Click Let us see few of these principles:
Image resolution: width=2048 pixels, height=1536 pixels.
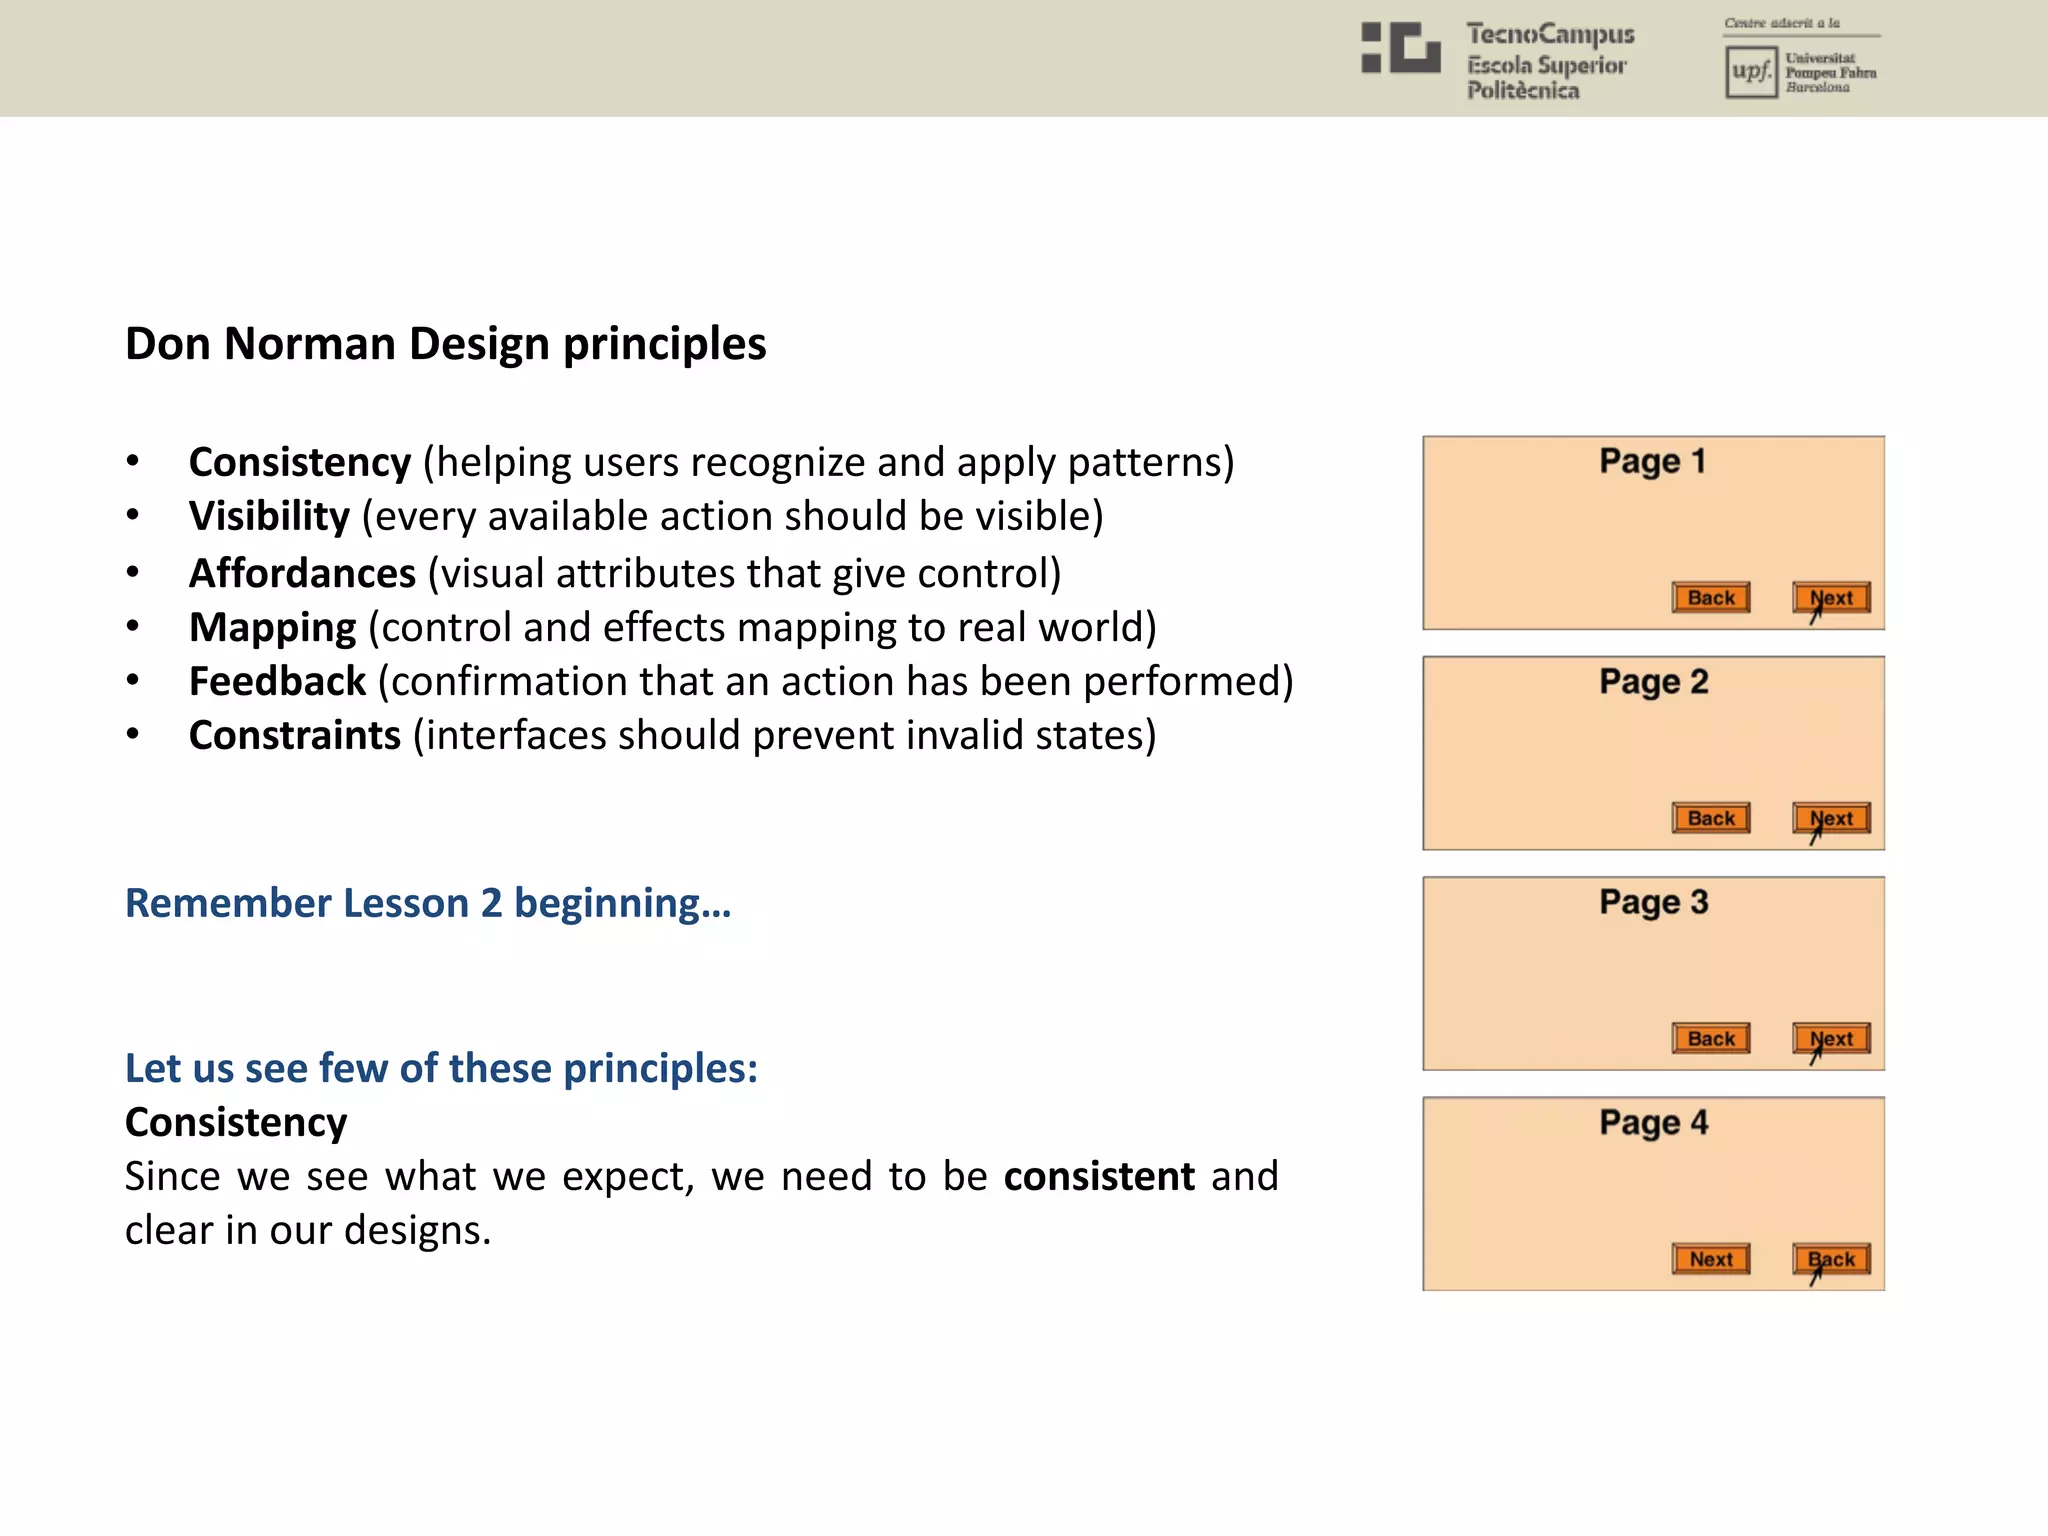[441, 1069]
